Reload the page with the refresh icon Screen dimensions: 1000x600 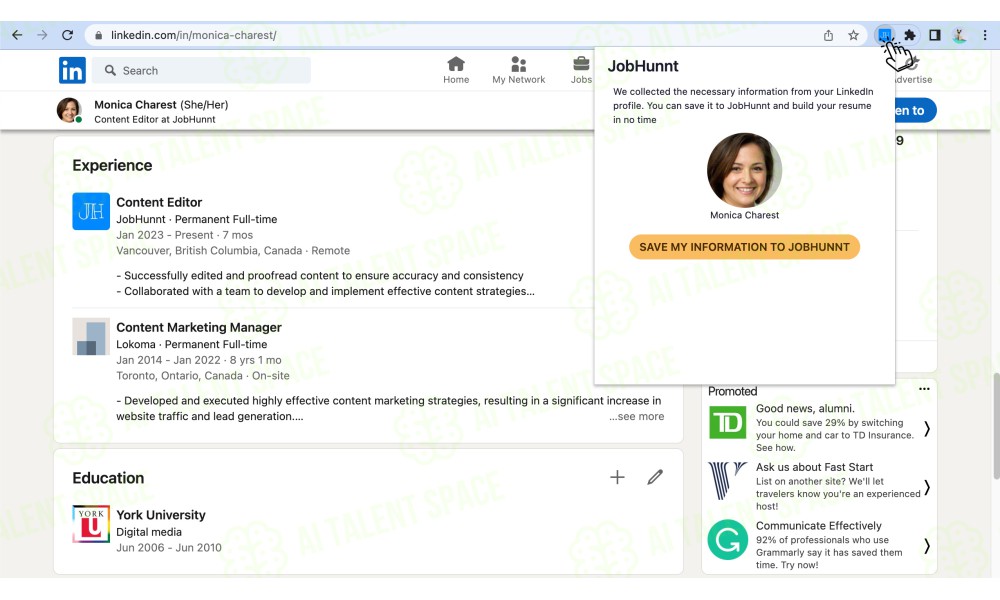point(68,35)
